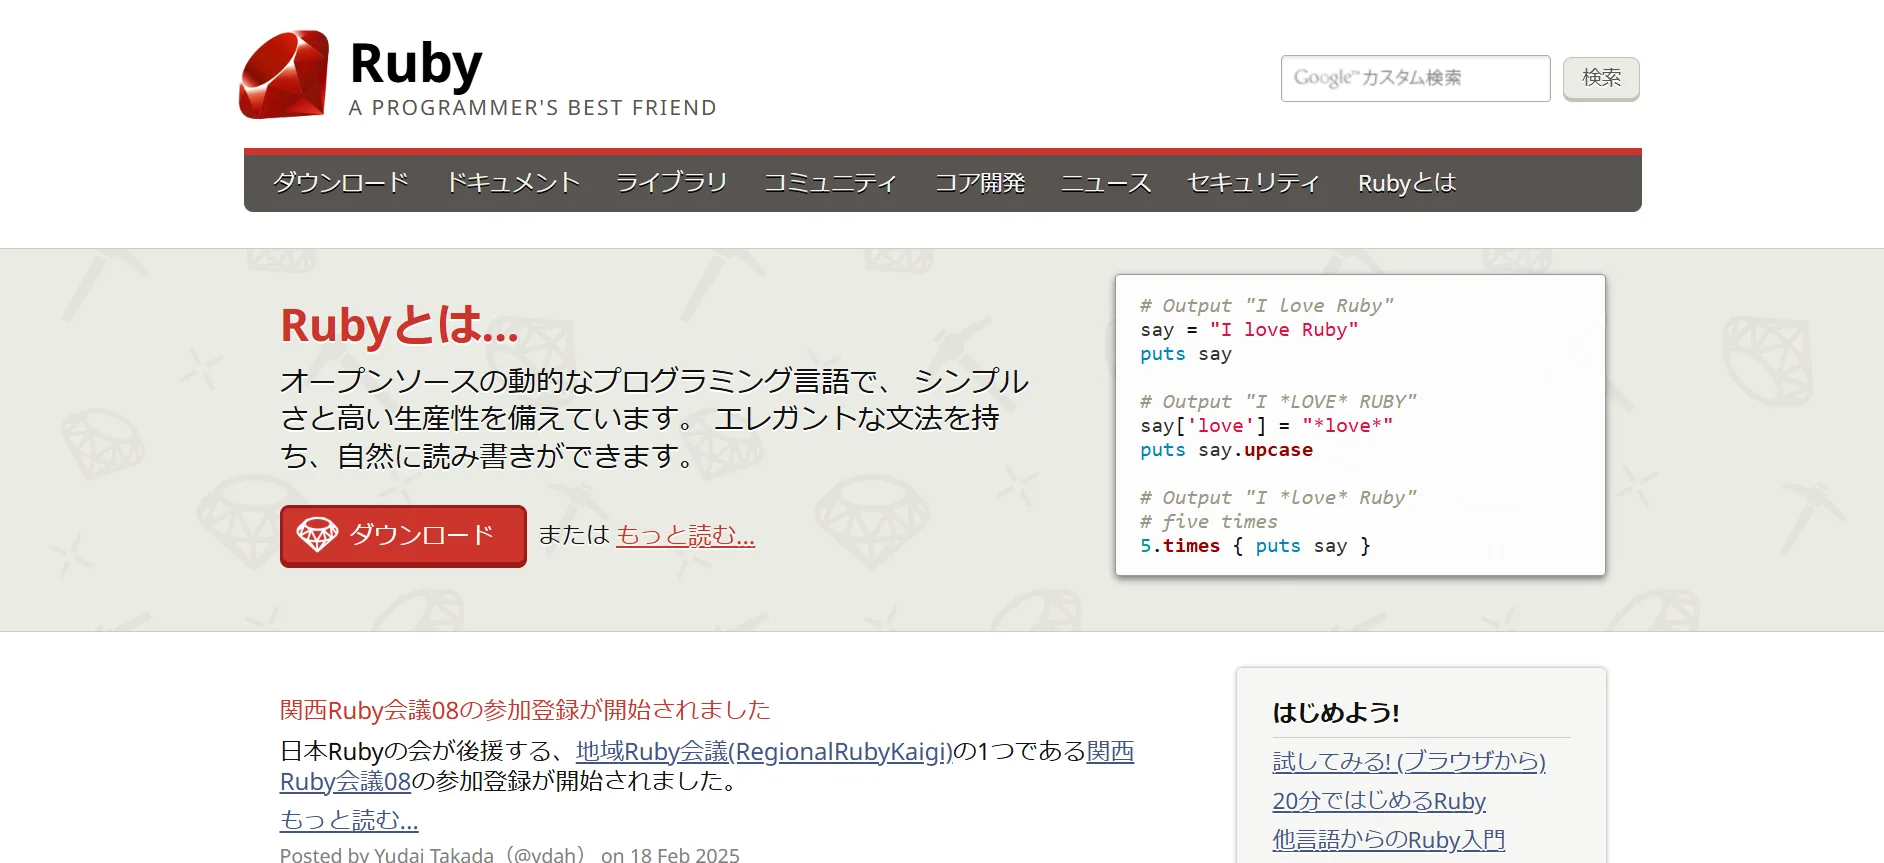Follow もっと読む link under news article
Image resolution: width=1884 pixels, height=863 pixels.
[349, 820]
